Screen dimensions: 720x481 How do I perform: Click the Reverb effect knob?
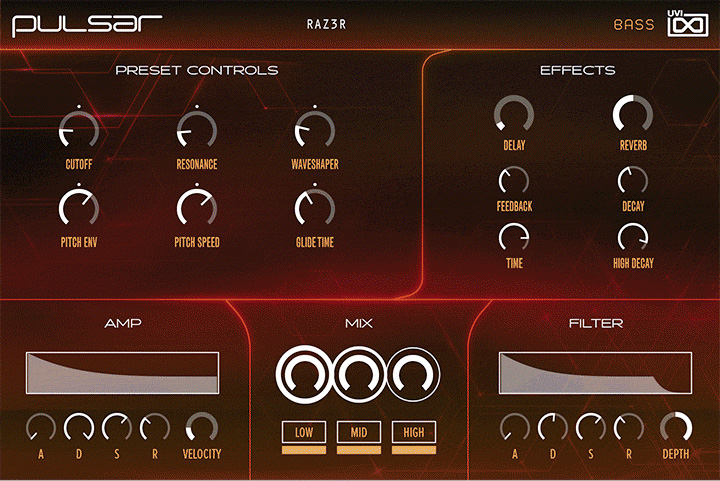pyautogui.click(x=633, y=114)
